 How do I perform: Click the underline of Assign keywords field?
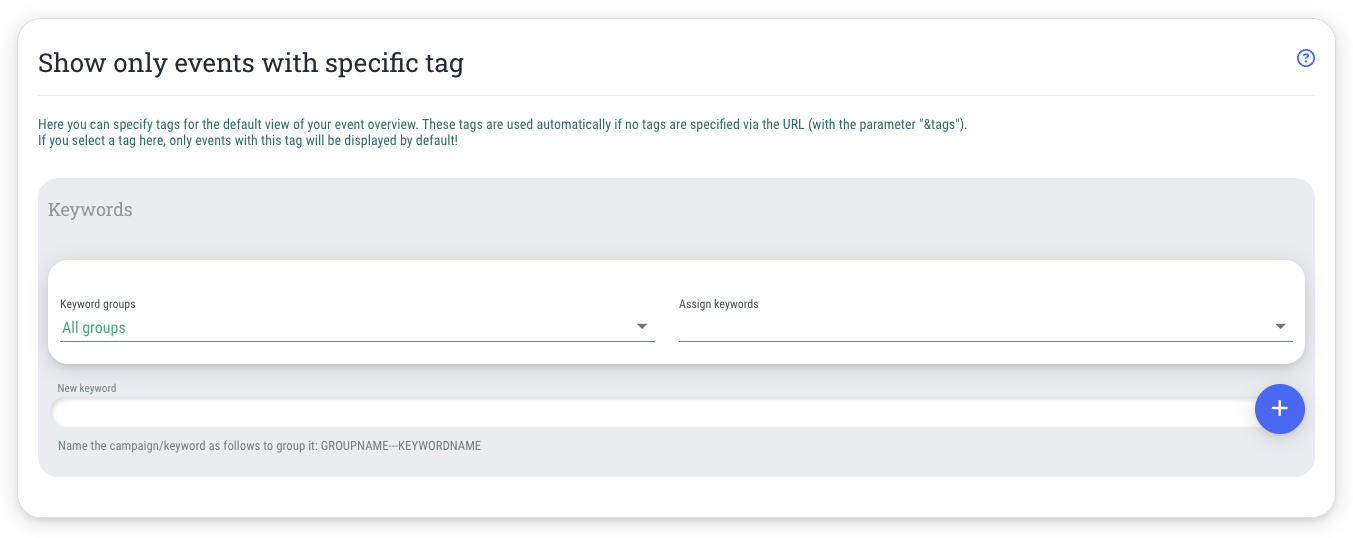[x=986, y=341]
